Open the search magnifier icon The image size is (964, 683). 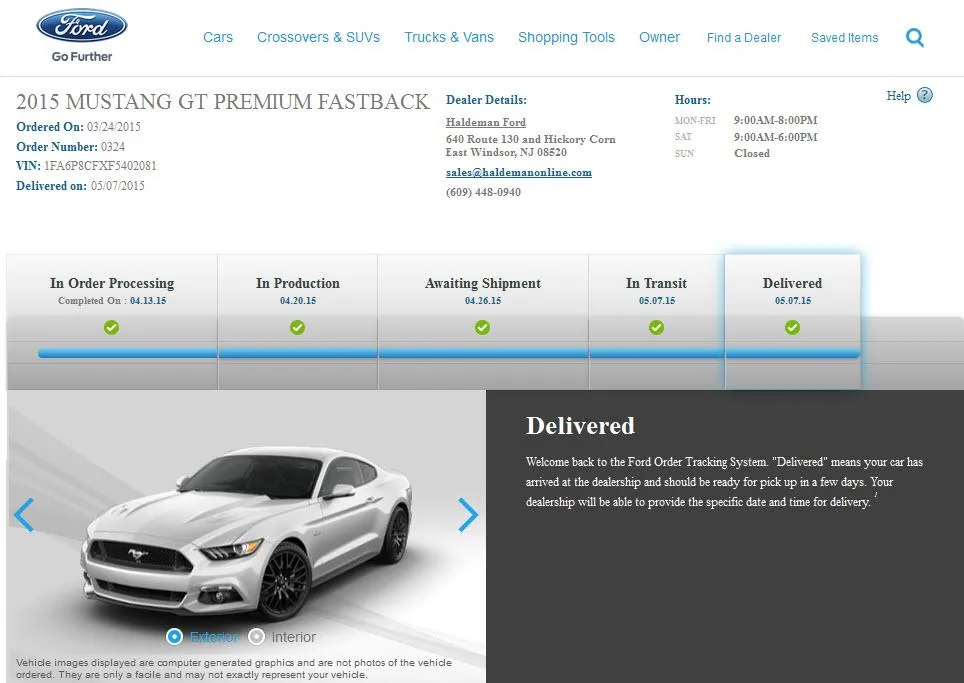coord(915,38)
